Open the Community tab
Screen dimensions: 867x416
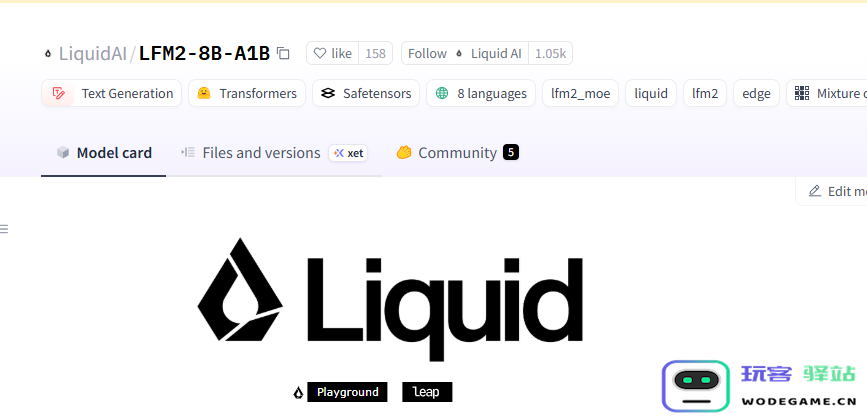coord(457,153)
